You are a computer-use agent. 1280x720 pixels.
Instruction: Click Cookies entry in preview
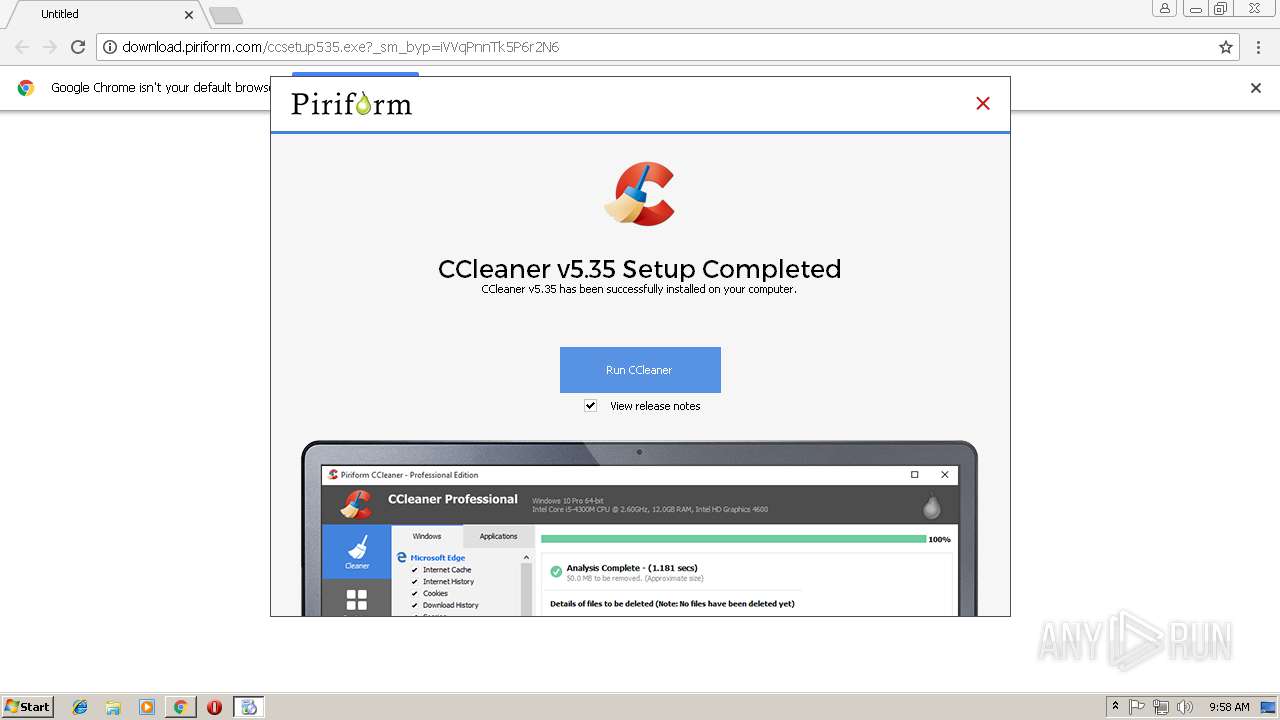435,594
